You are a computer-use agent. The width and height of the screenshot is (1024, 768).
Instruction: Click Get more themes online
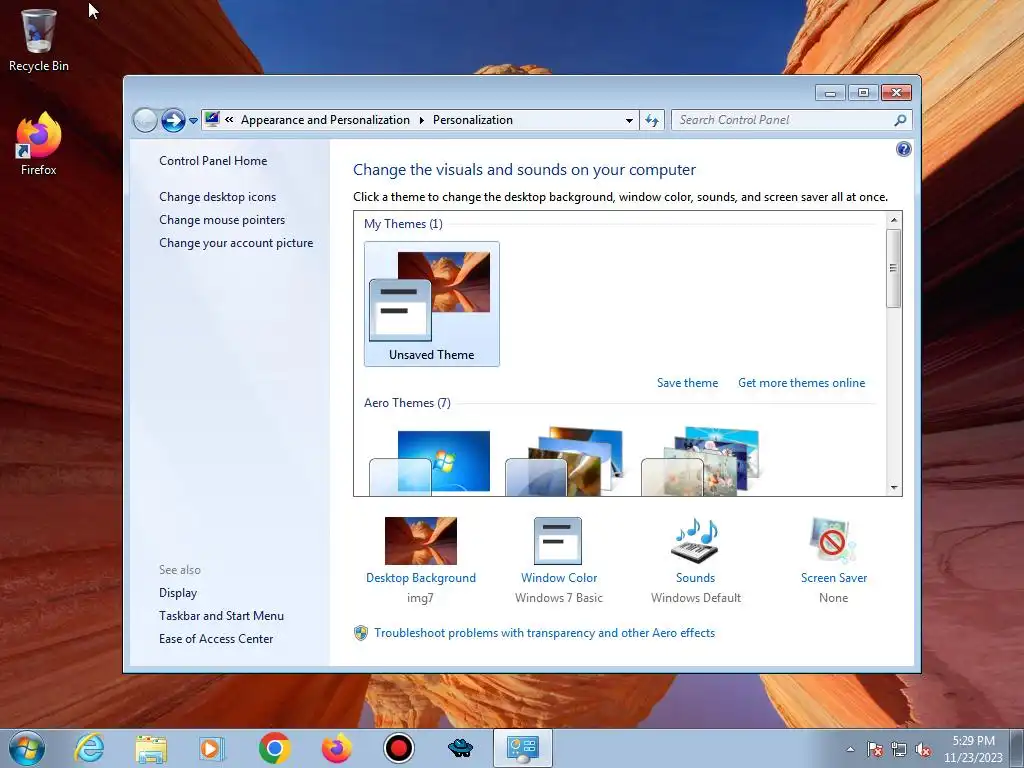click(x=801, y=383)
